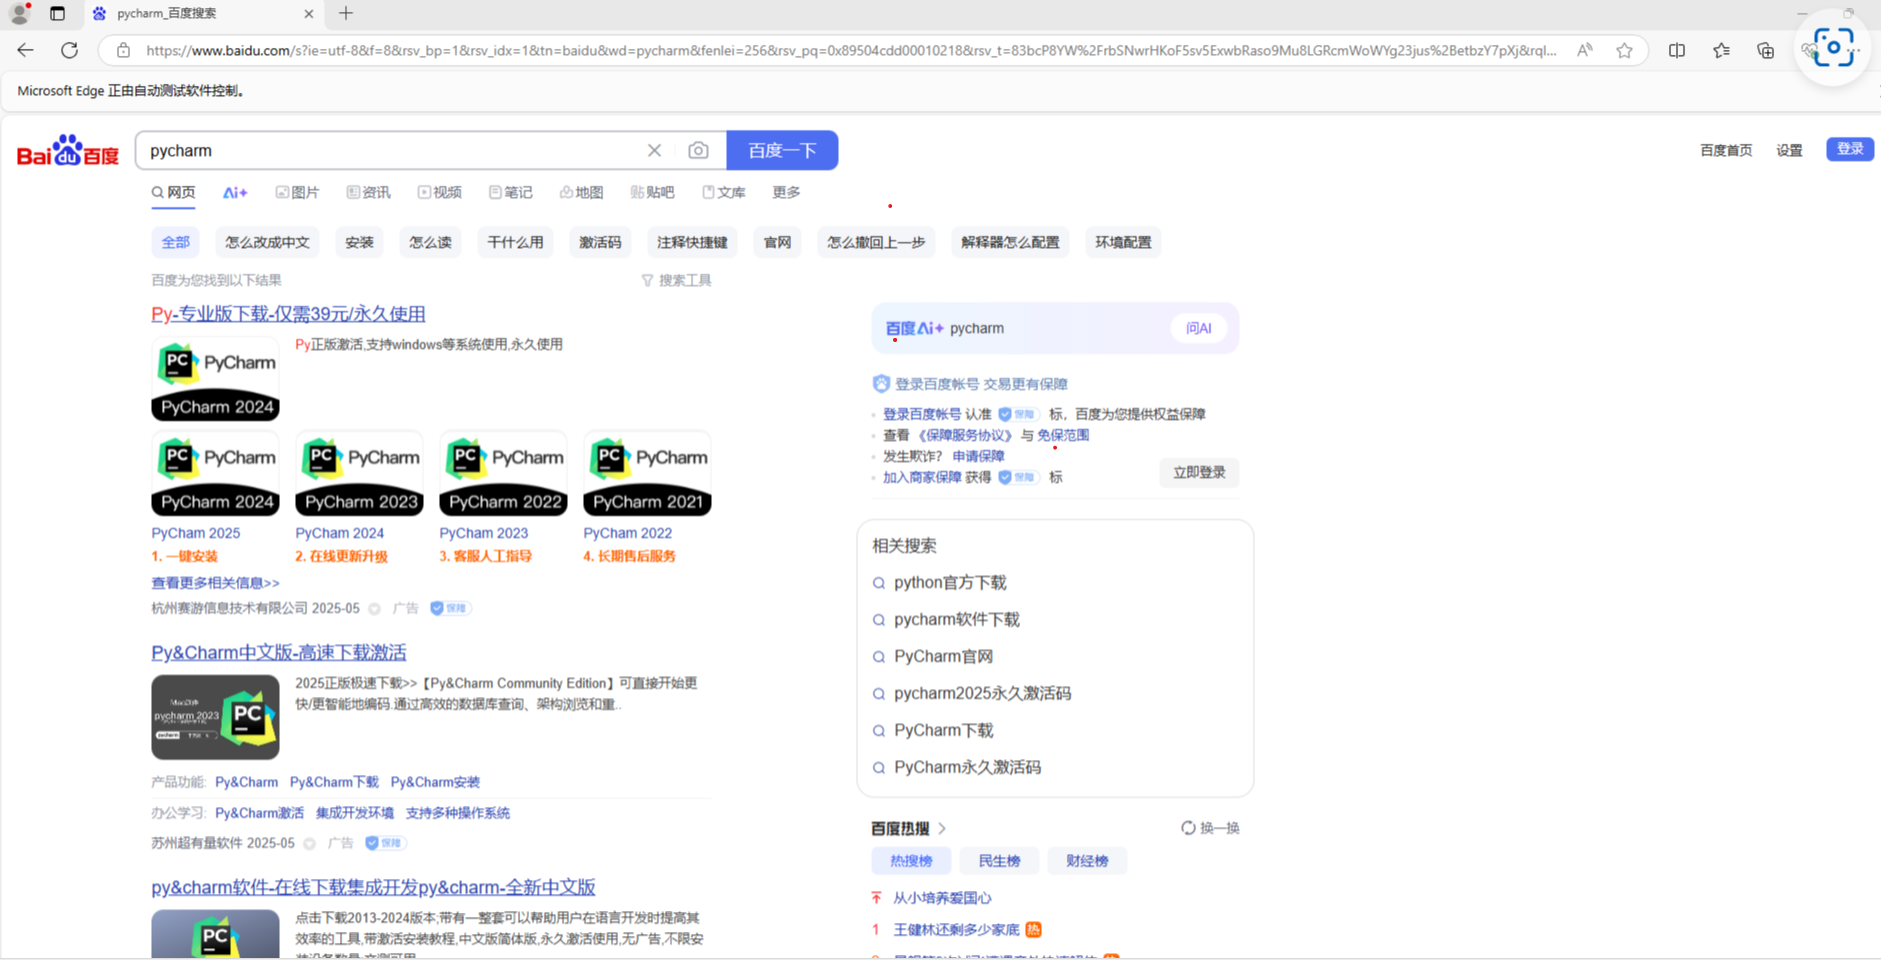Switch to the 文库 tab
1881x960 pixels.
pyautogui.click(x=723, y=192)
